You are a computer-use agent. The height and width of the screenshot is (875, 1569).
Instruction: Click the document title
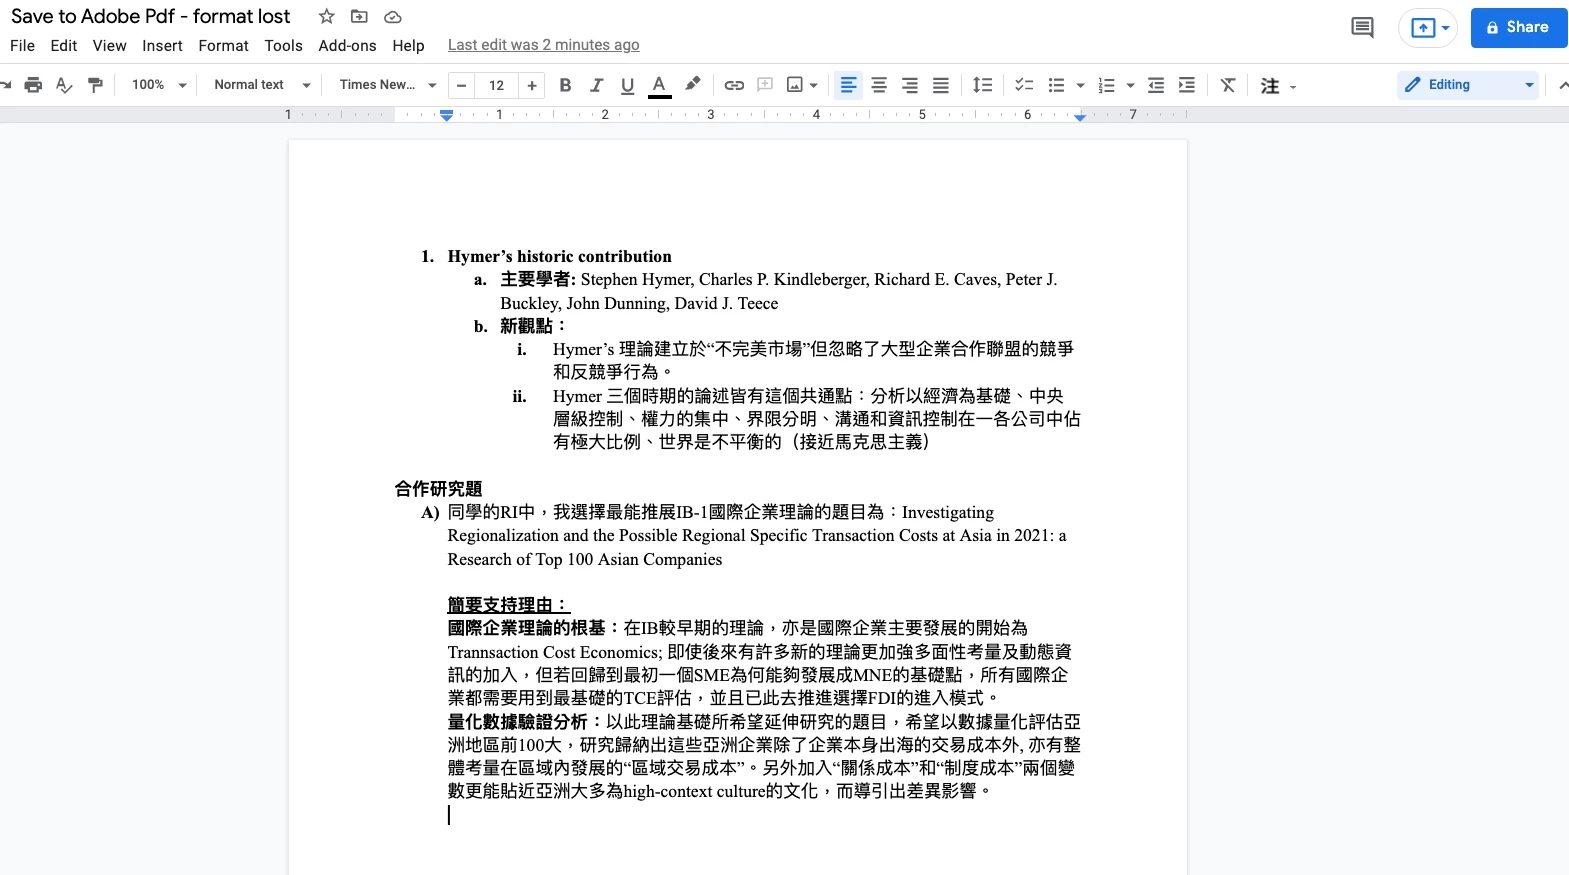coord(150,16)
